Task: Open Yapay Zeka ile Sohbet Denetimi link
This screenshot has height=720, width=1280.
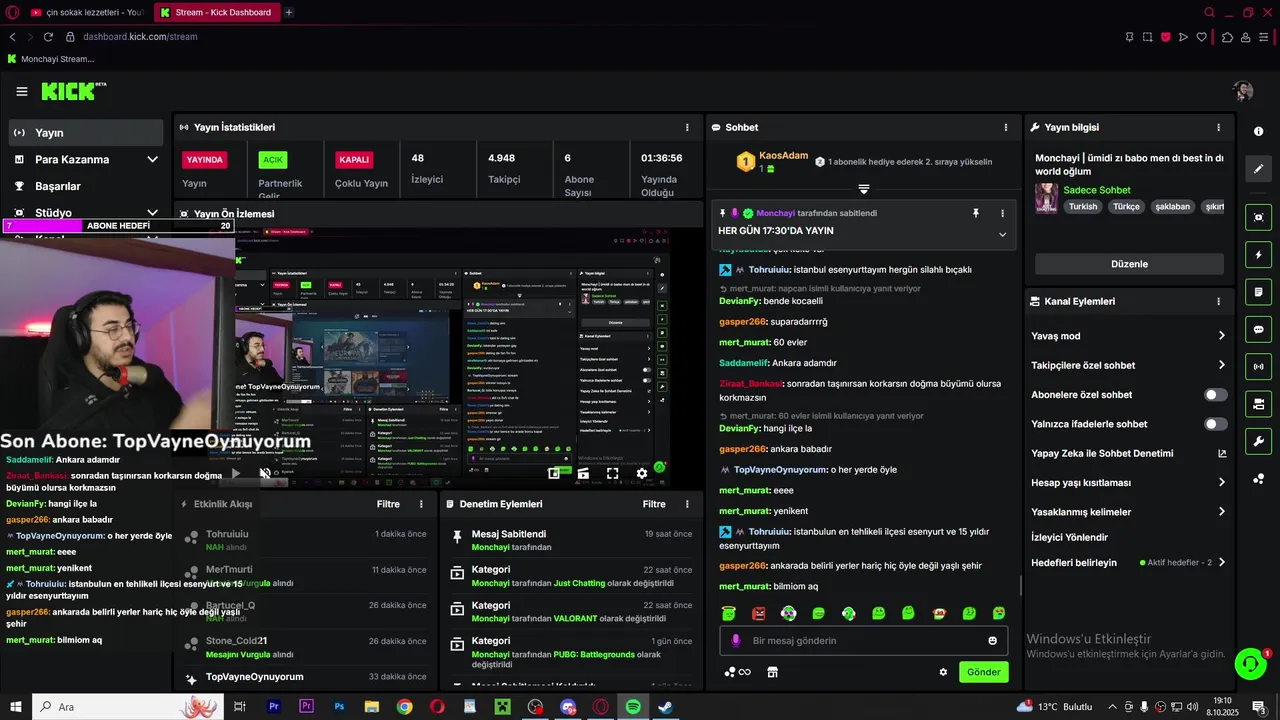Action: (1129, 453)
